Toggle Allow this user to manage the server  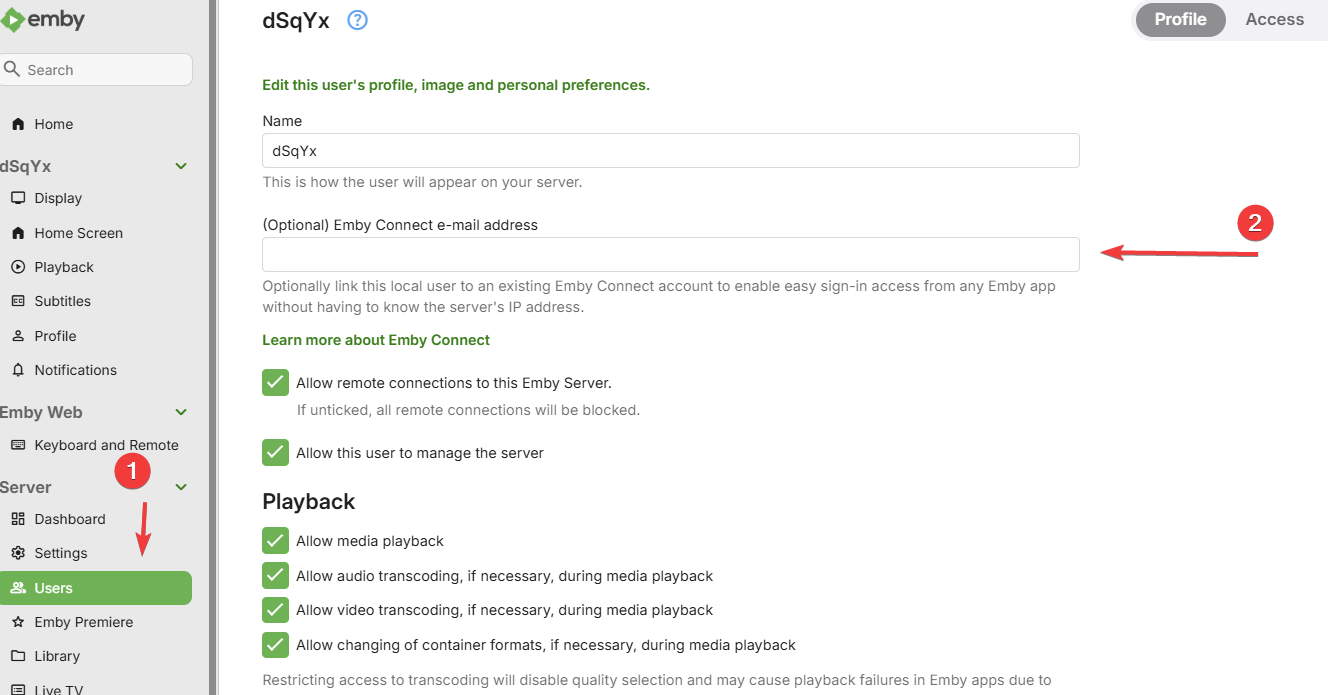click(x=275, y=453)
